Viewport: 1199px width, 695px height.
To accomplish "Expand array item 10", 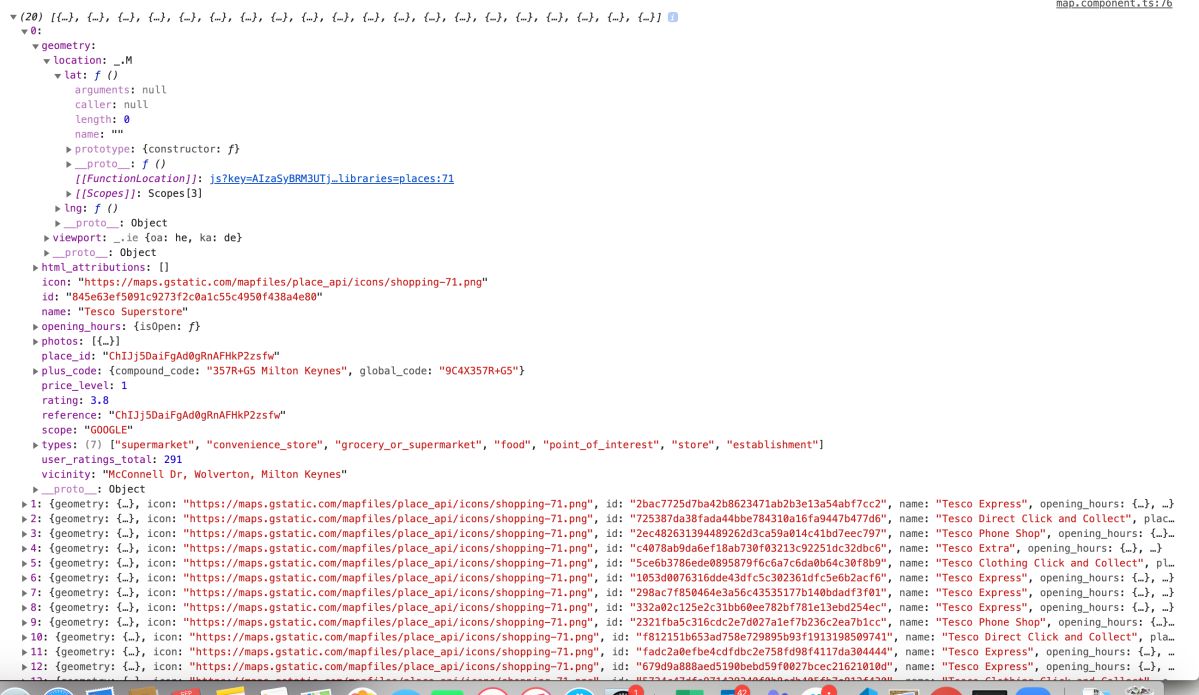I will pyautogui.click(x=24, y=638).
